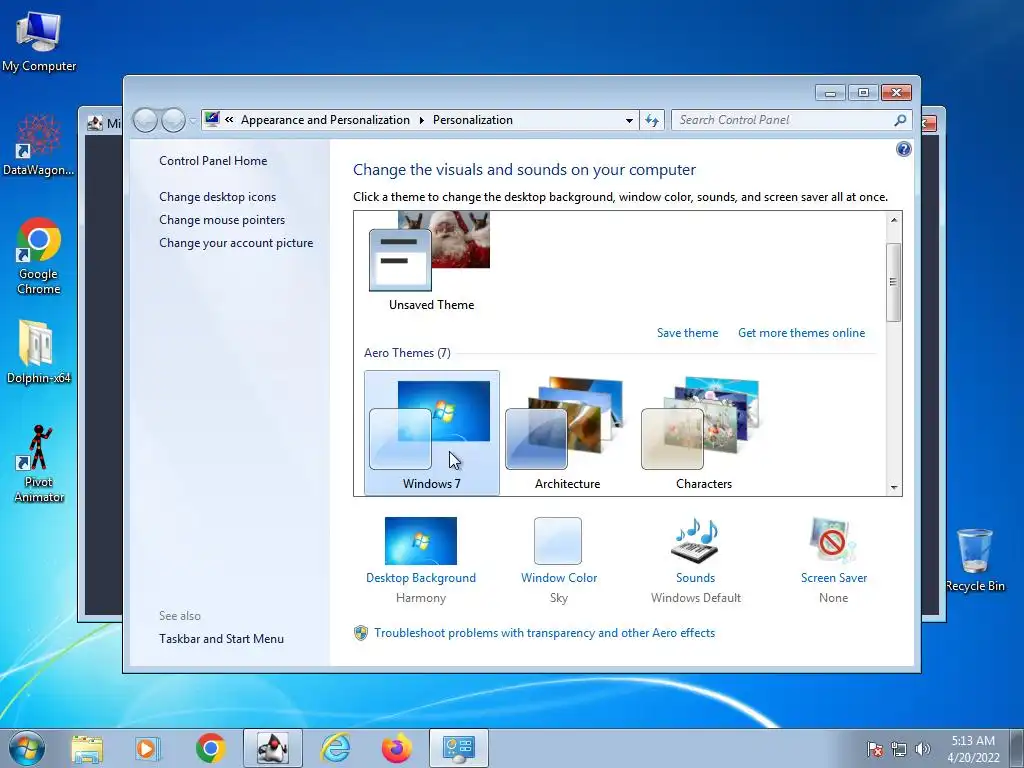1024x768 pixels.
Task: Click the blue help question mark icon
Action: [903, 150]
